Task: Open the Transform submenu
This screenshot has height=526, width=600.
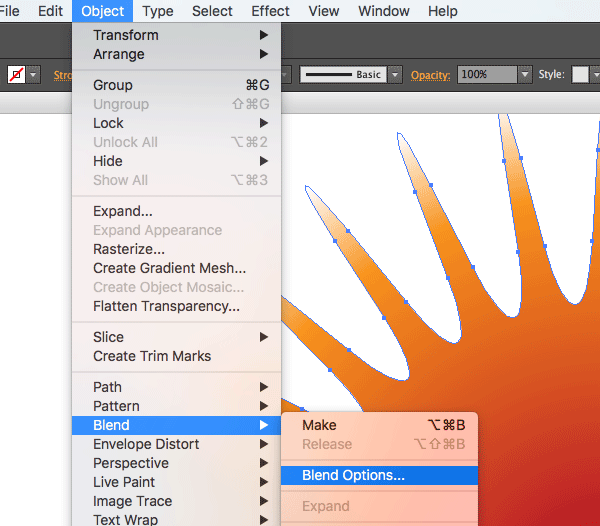Action: pyautogui.click(x=125, y=35)
